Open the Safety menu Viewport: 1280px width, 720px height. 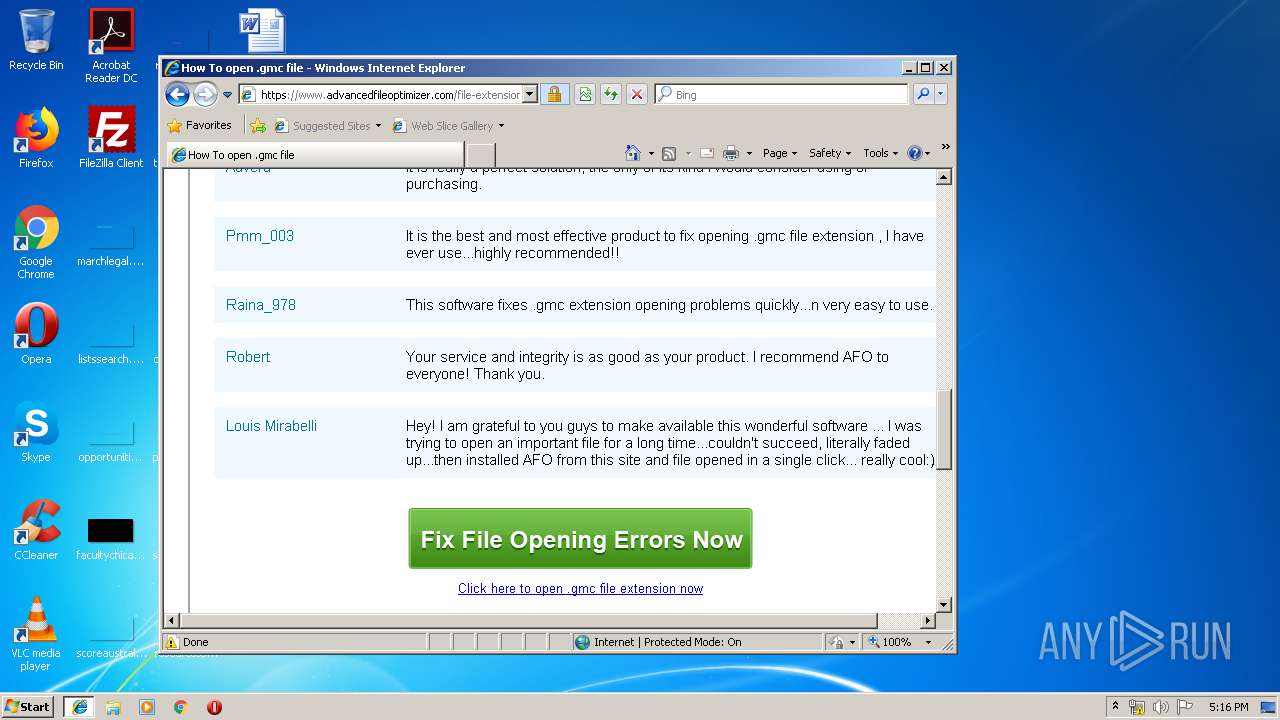coord(830,153)
